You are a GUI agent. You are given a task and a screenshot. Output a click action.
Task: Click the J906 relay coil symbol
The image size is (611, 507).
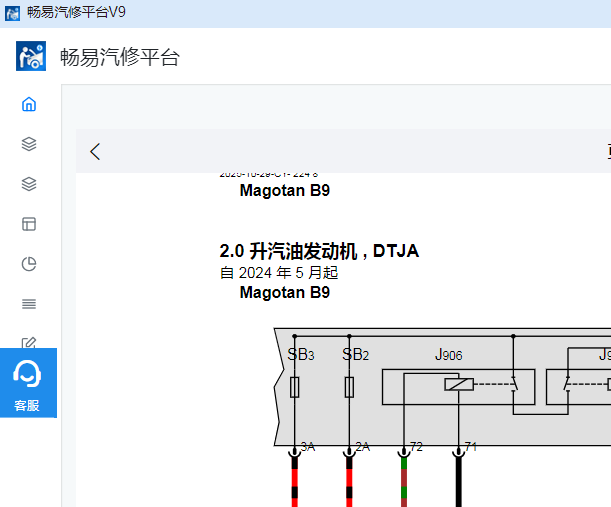tap(459, 384)
